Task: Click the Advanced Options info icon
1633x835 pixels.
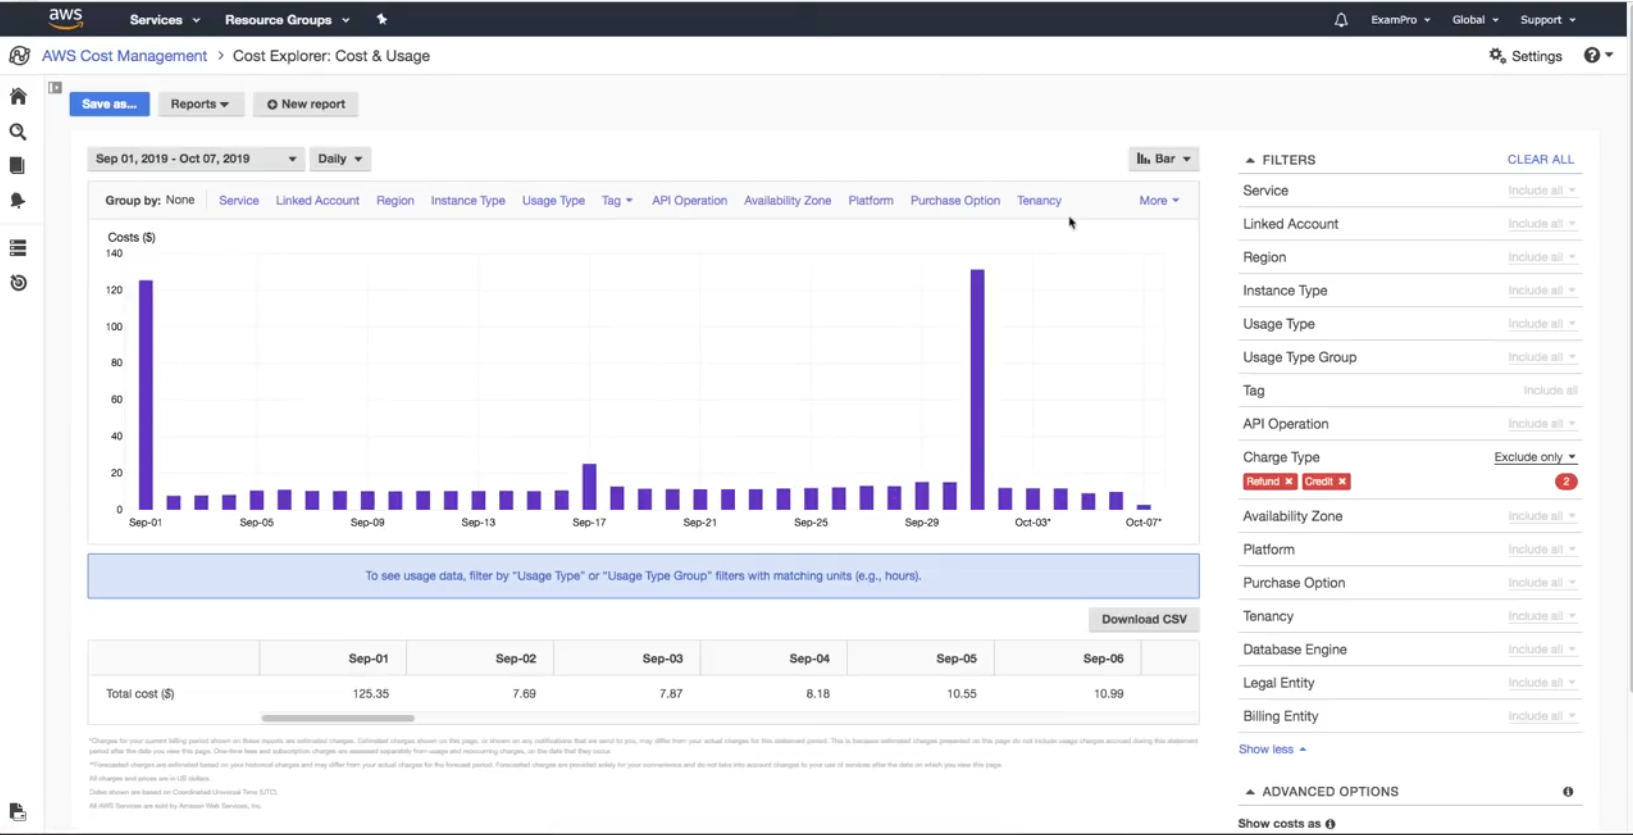Action: 1568,792
